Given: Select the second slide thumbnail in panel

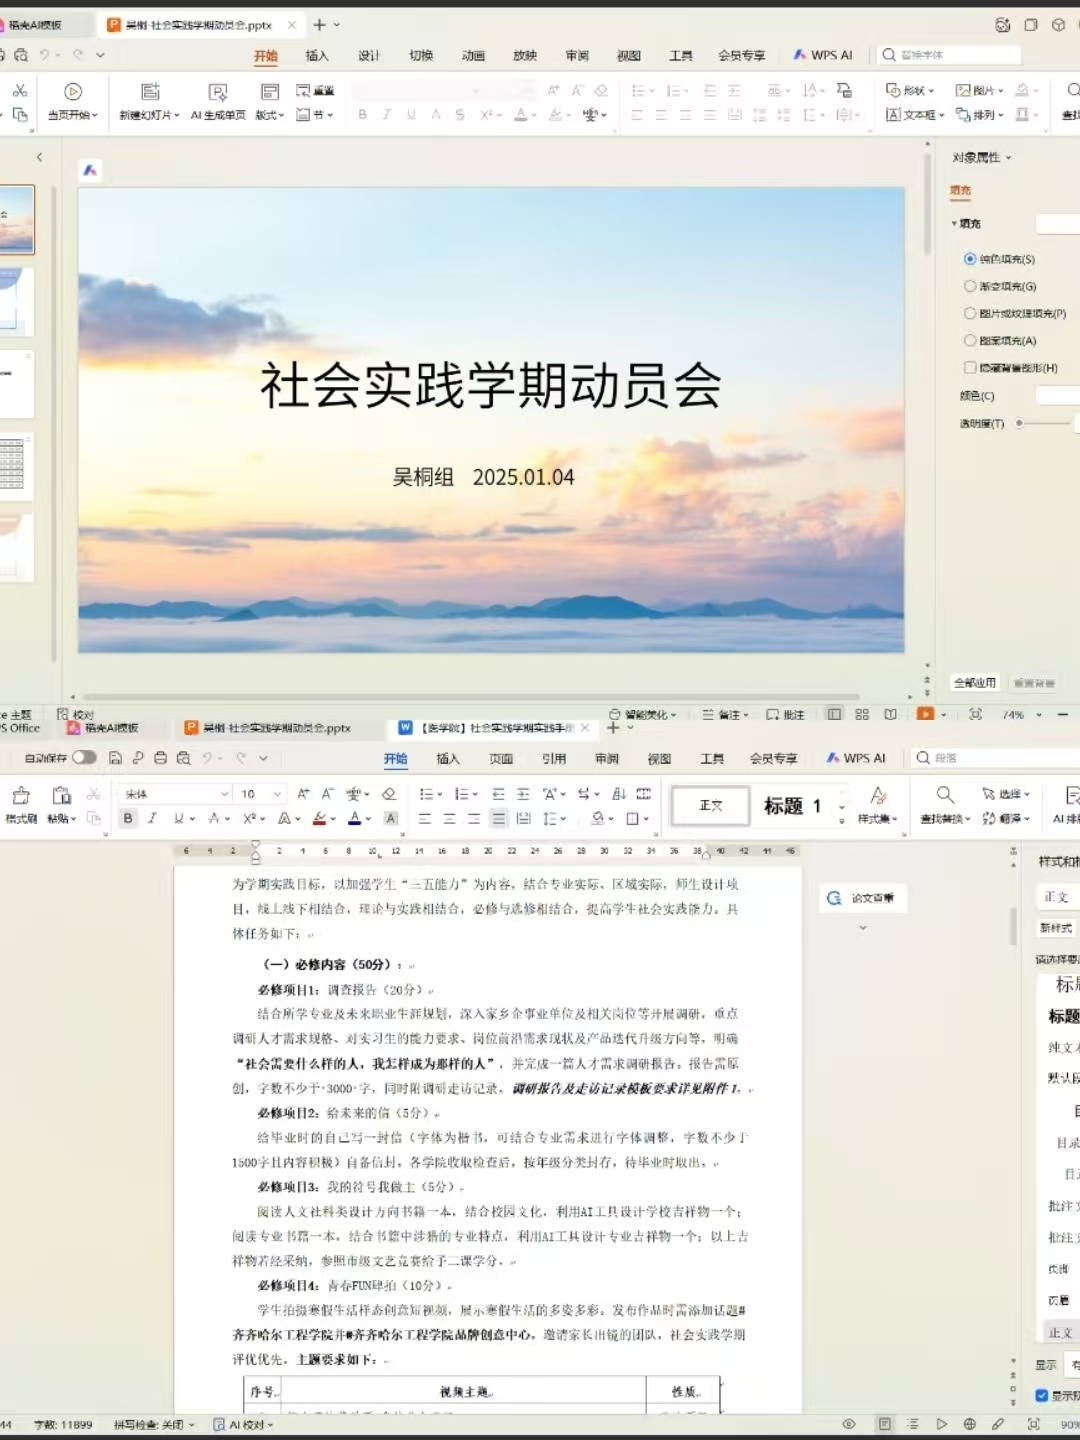Looking at the screenshot, I should pyautogui.click(x=16, y=302).
